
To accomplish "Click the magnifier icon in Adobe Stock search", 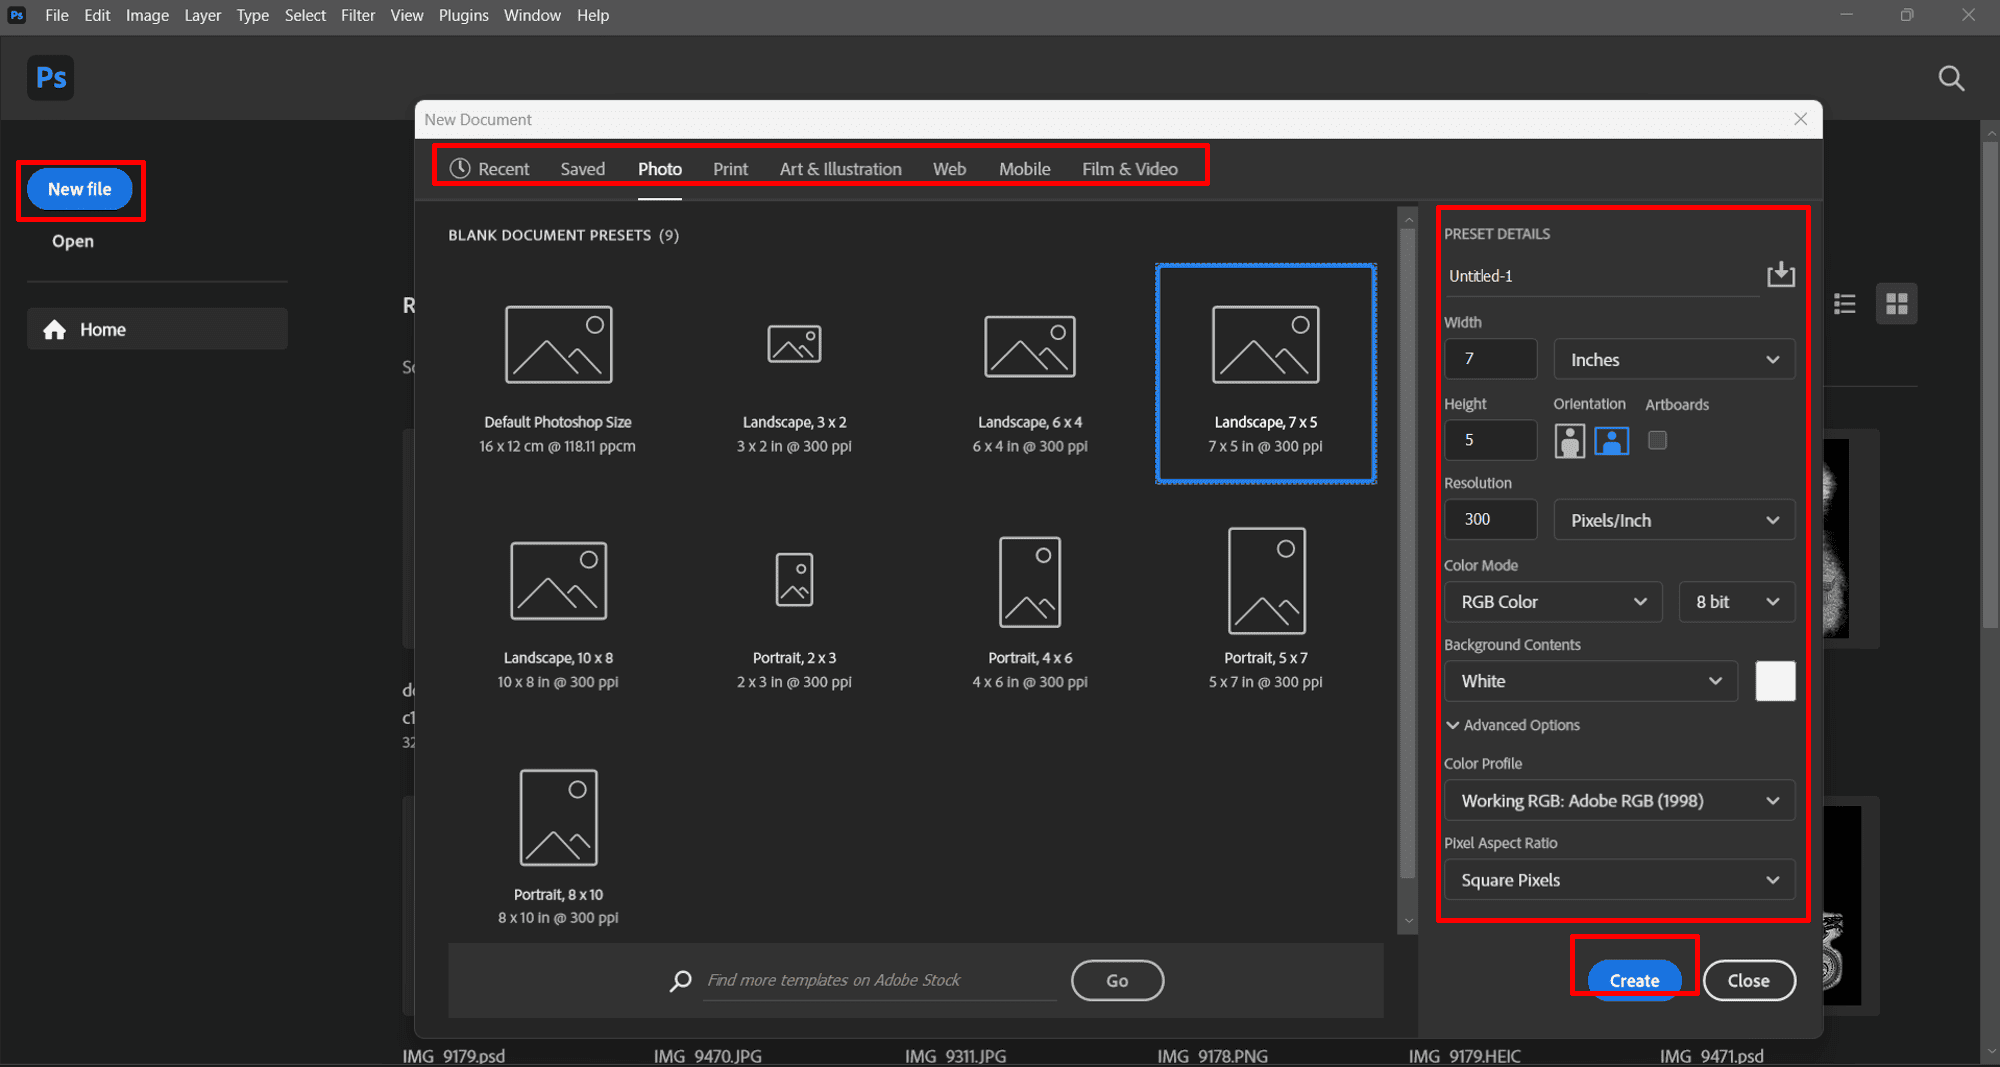I will click(681, 980).
